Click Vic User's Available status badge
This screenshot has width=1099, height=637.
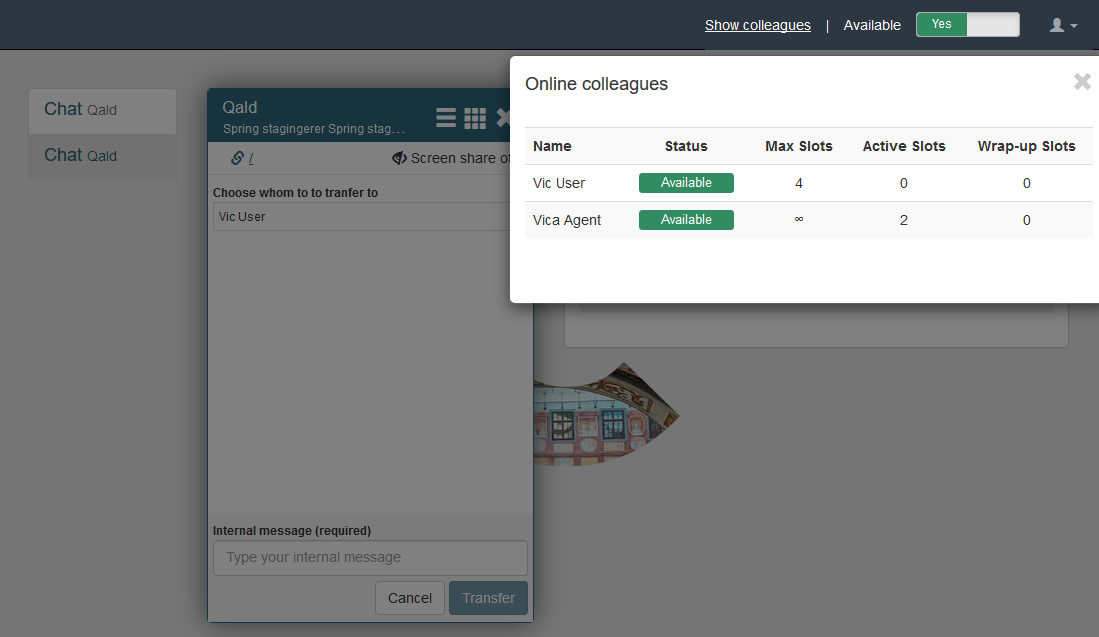pyautogui.click(x=686, y=183)
